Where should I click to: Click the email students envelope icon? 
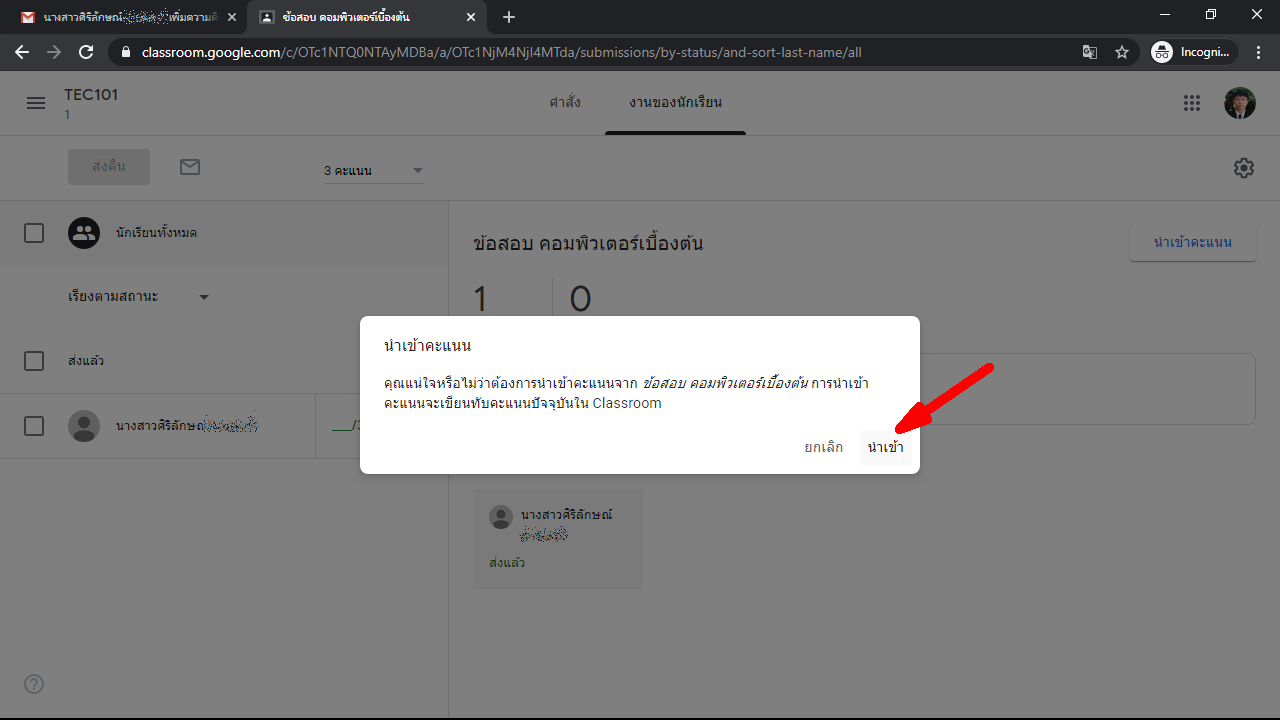[x=190, y=167]
